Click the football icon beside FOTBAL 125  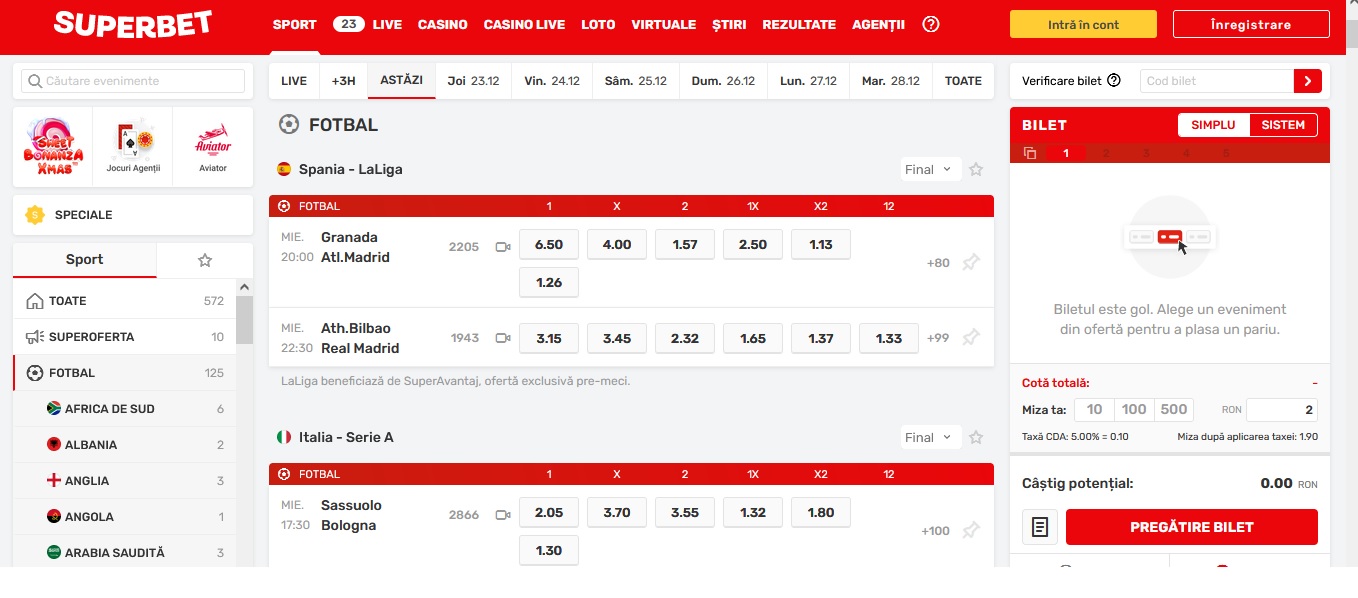pos(35,373)
